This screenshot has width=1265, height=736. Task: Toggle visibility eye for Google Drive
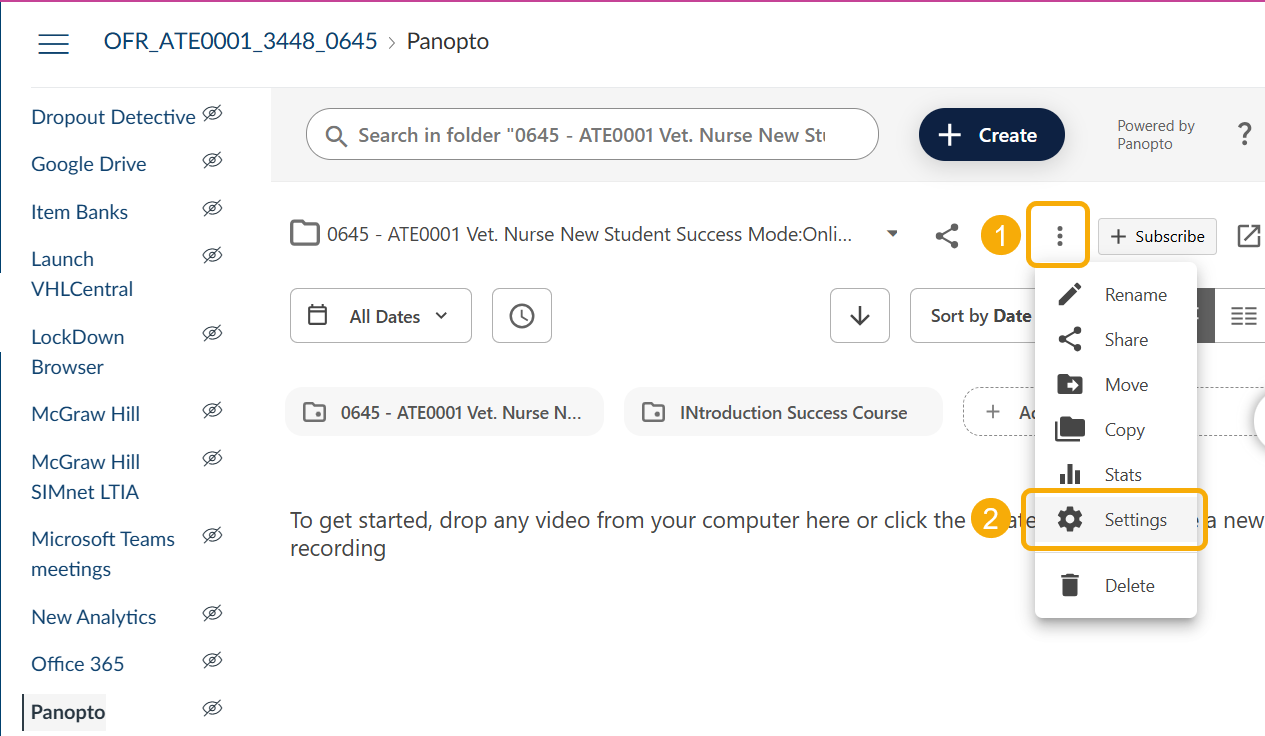coord(212,161)
